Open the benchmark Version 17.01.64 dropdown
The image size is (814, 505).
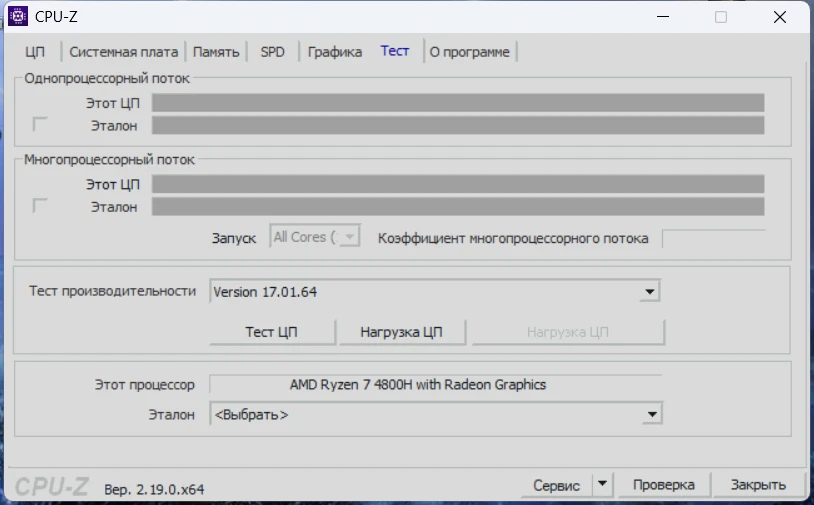[x=650, y=292]
